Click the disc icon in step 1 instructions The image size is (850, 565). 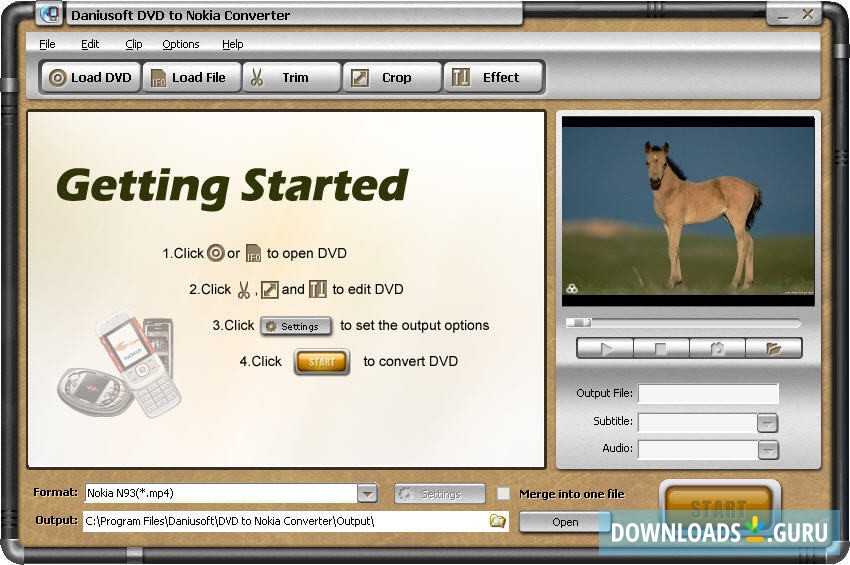[x=216, y=253]
